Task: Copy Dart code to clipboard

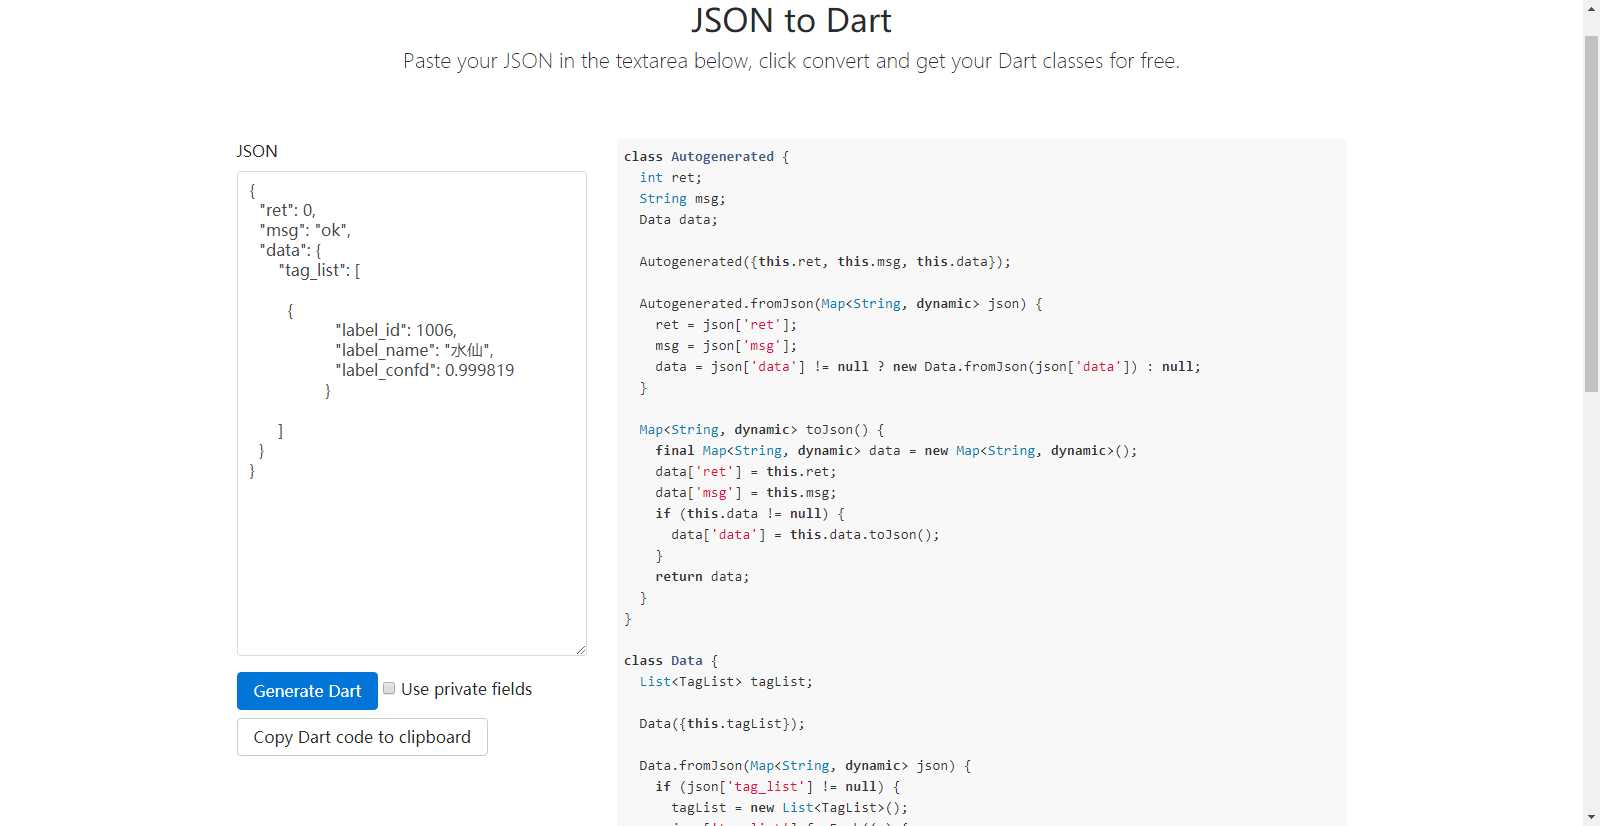Action: 362,737
